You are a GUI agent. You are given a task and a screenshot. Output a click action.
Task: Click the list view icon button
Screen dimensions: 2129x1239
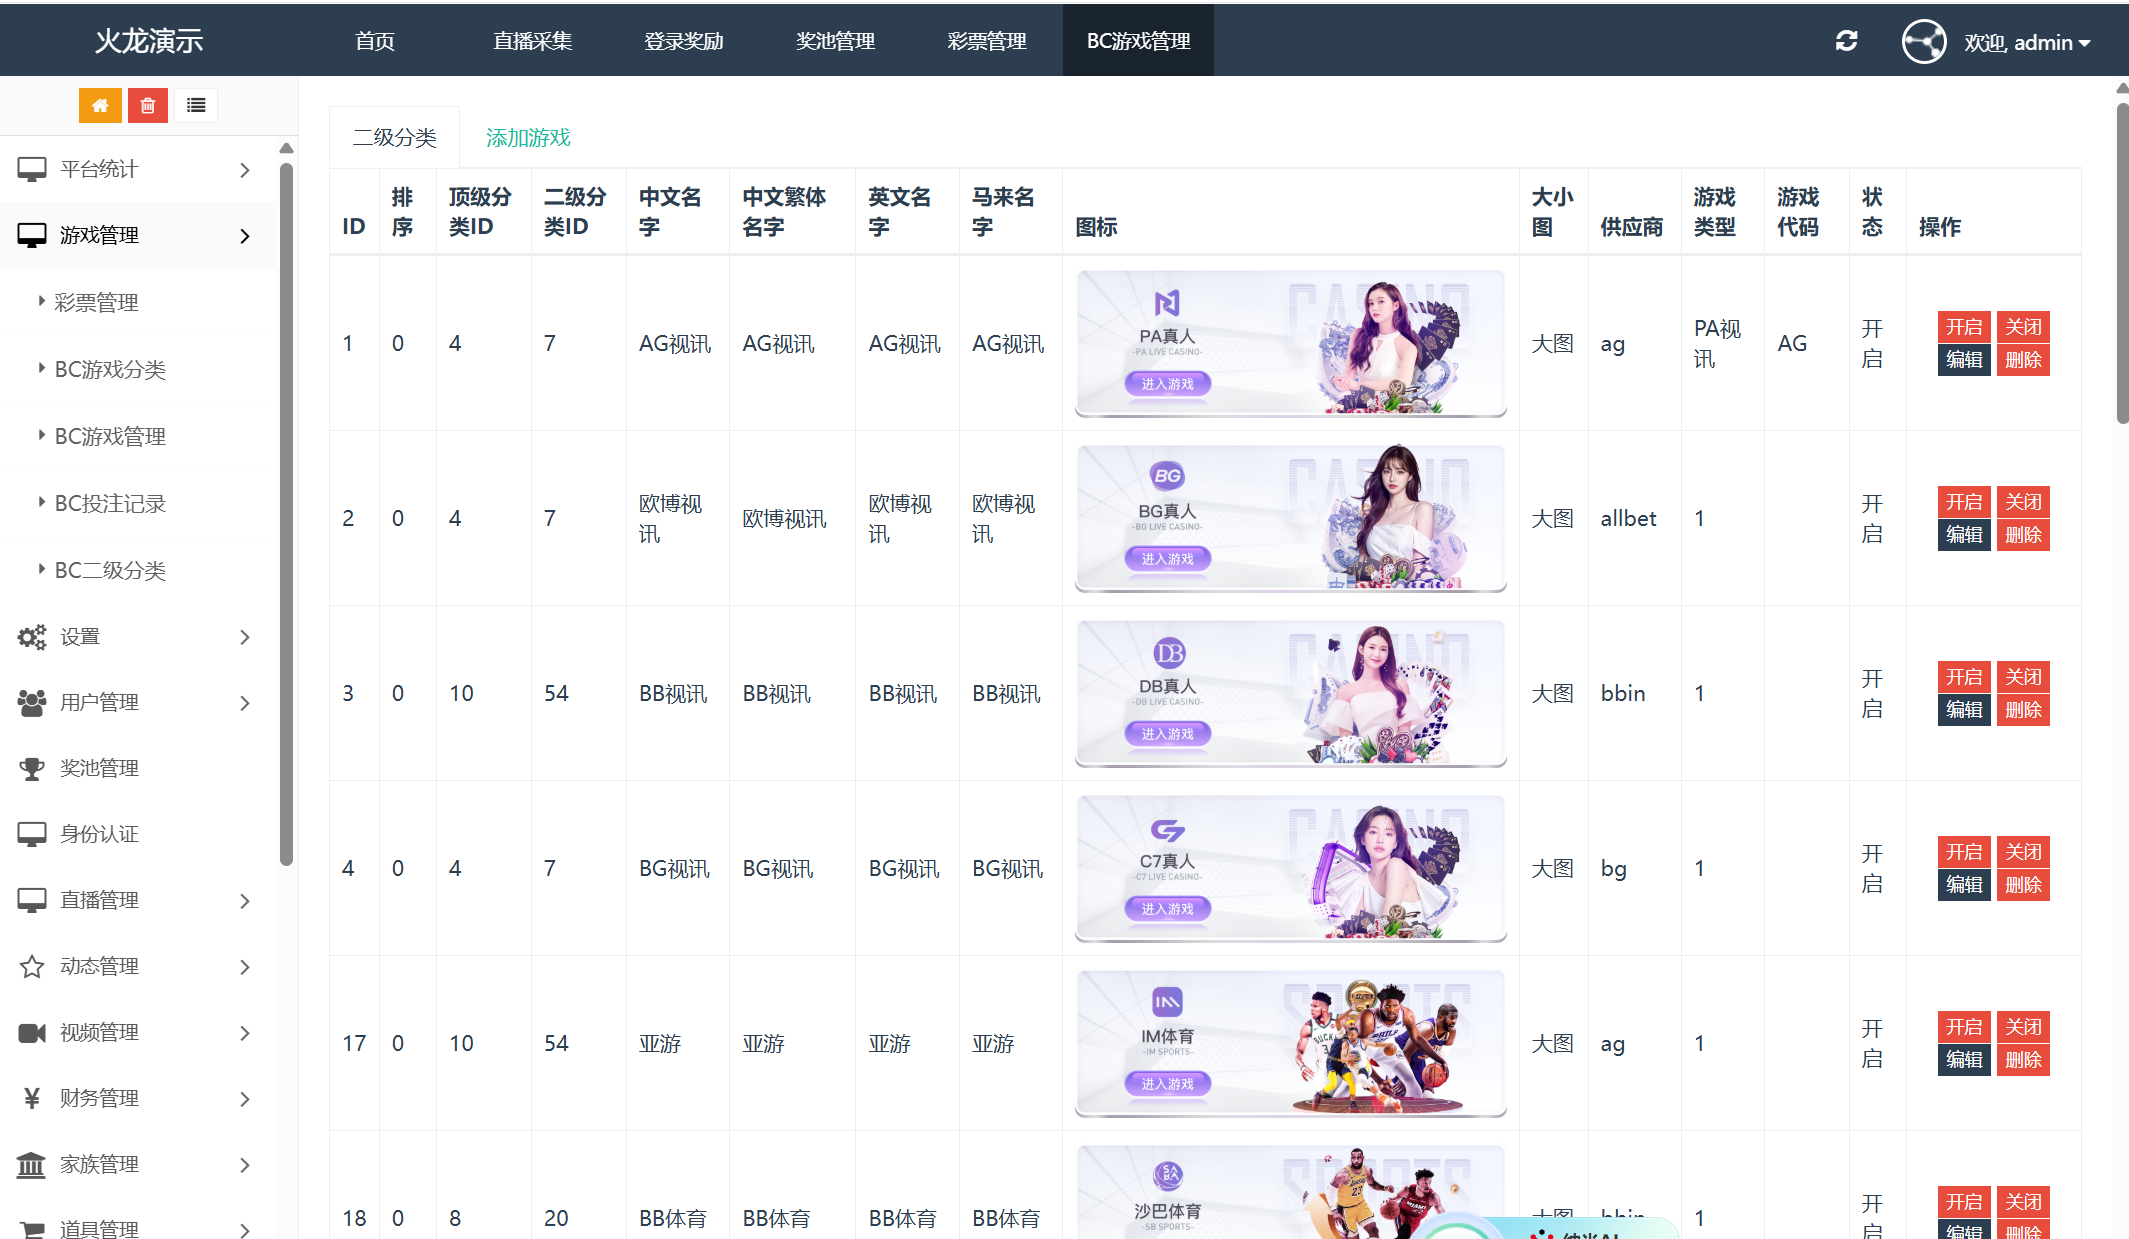point(196,105)
